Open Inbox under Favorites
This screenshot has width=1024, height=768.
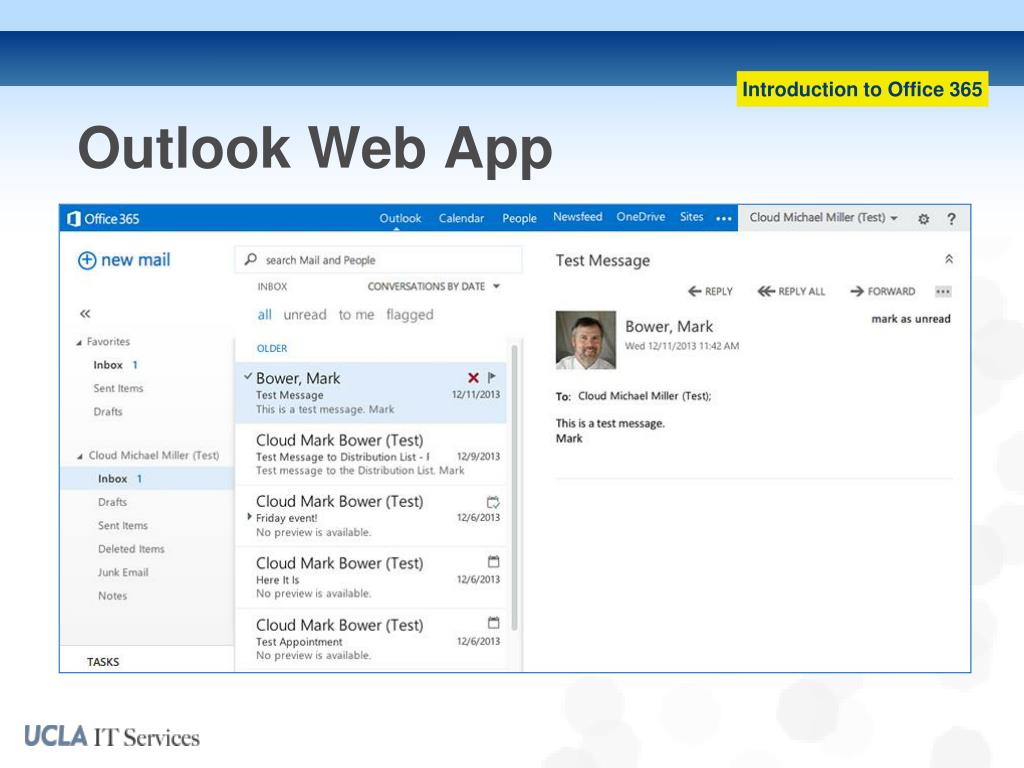coord(108,365)
